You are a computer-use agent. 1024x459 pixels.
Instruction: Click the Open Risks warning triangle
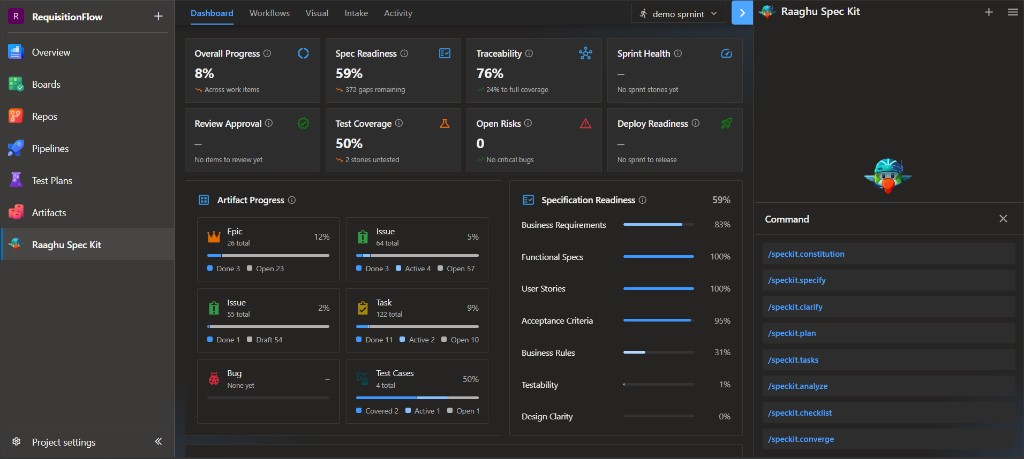click(x=585, y=123)
